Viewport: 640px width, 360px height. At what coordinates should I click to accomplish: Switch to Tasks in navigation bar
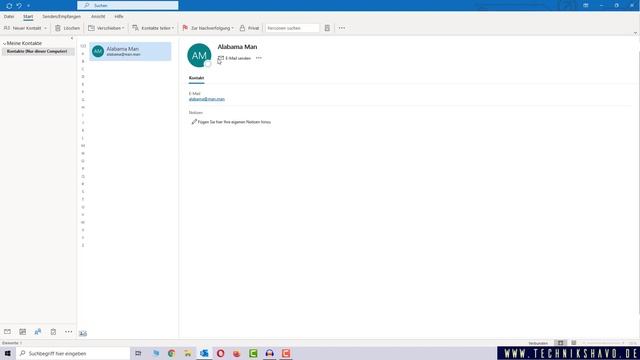click(x=53, y=332)
